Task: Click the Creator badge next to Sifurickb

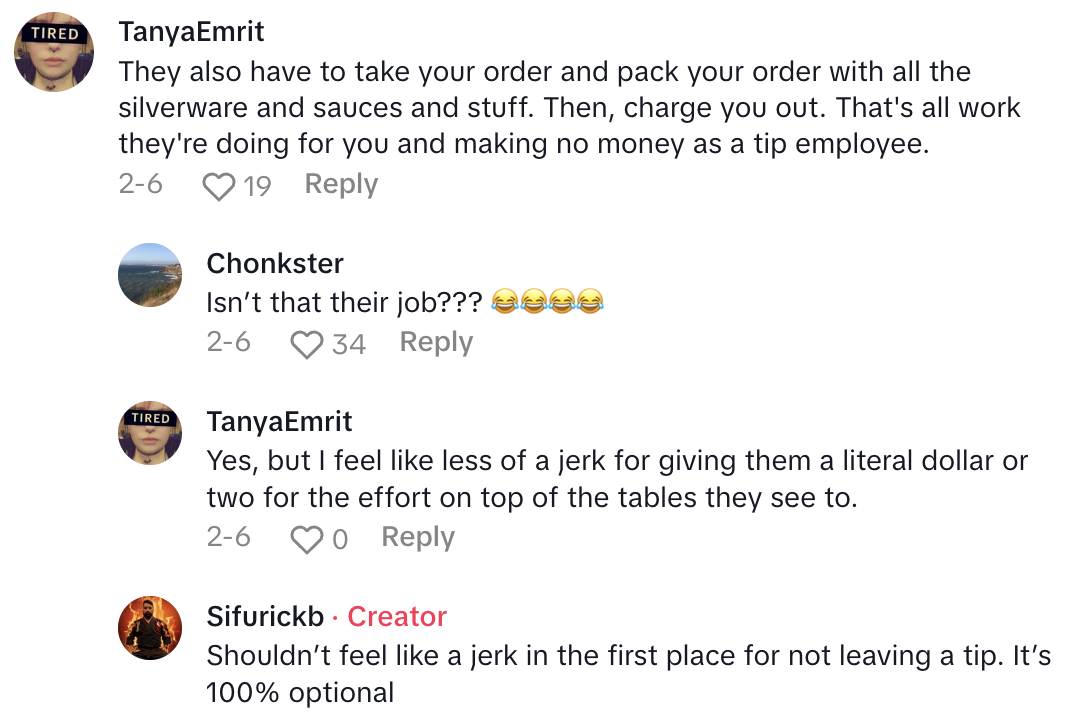Action: [x=397, y=616]
